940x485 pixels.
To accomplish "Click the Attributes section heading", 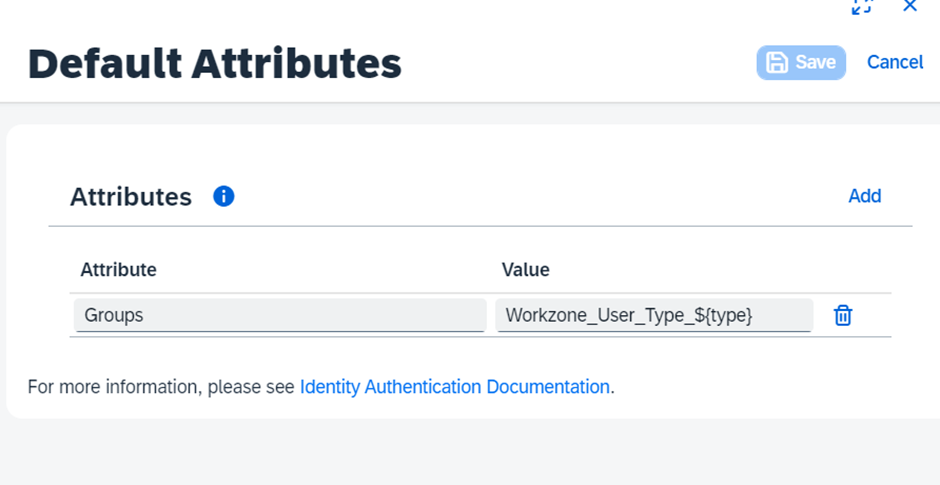I will coord(131,197).
